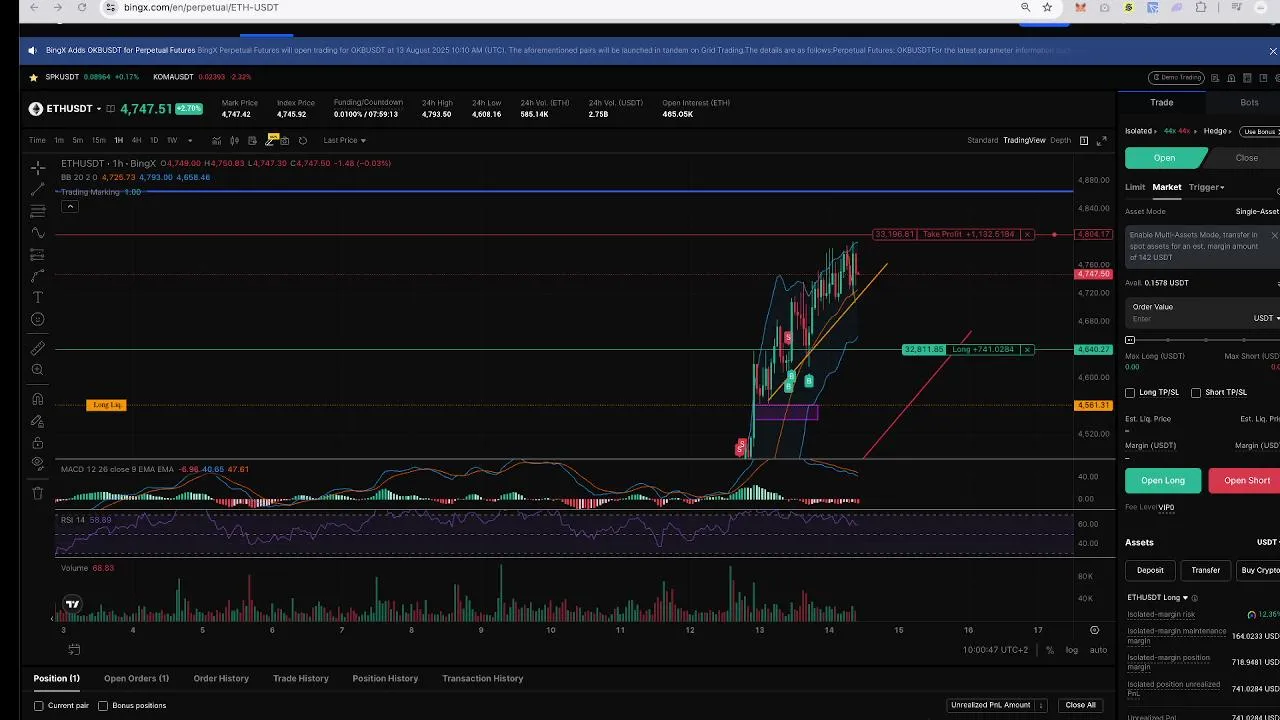Image resolution: width=1280 pixels, height=720 pixels.
Task: Toggle auto scale on the chart
Action: pos(1098,650)
